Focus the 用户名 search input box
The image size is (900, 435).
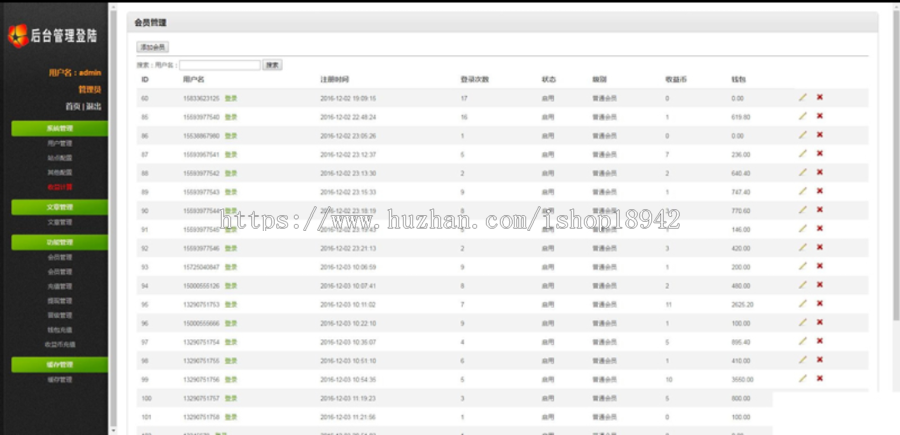tap(220, 65)
